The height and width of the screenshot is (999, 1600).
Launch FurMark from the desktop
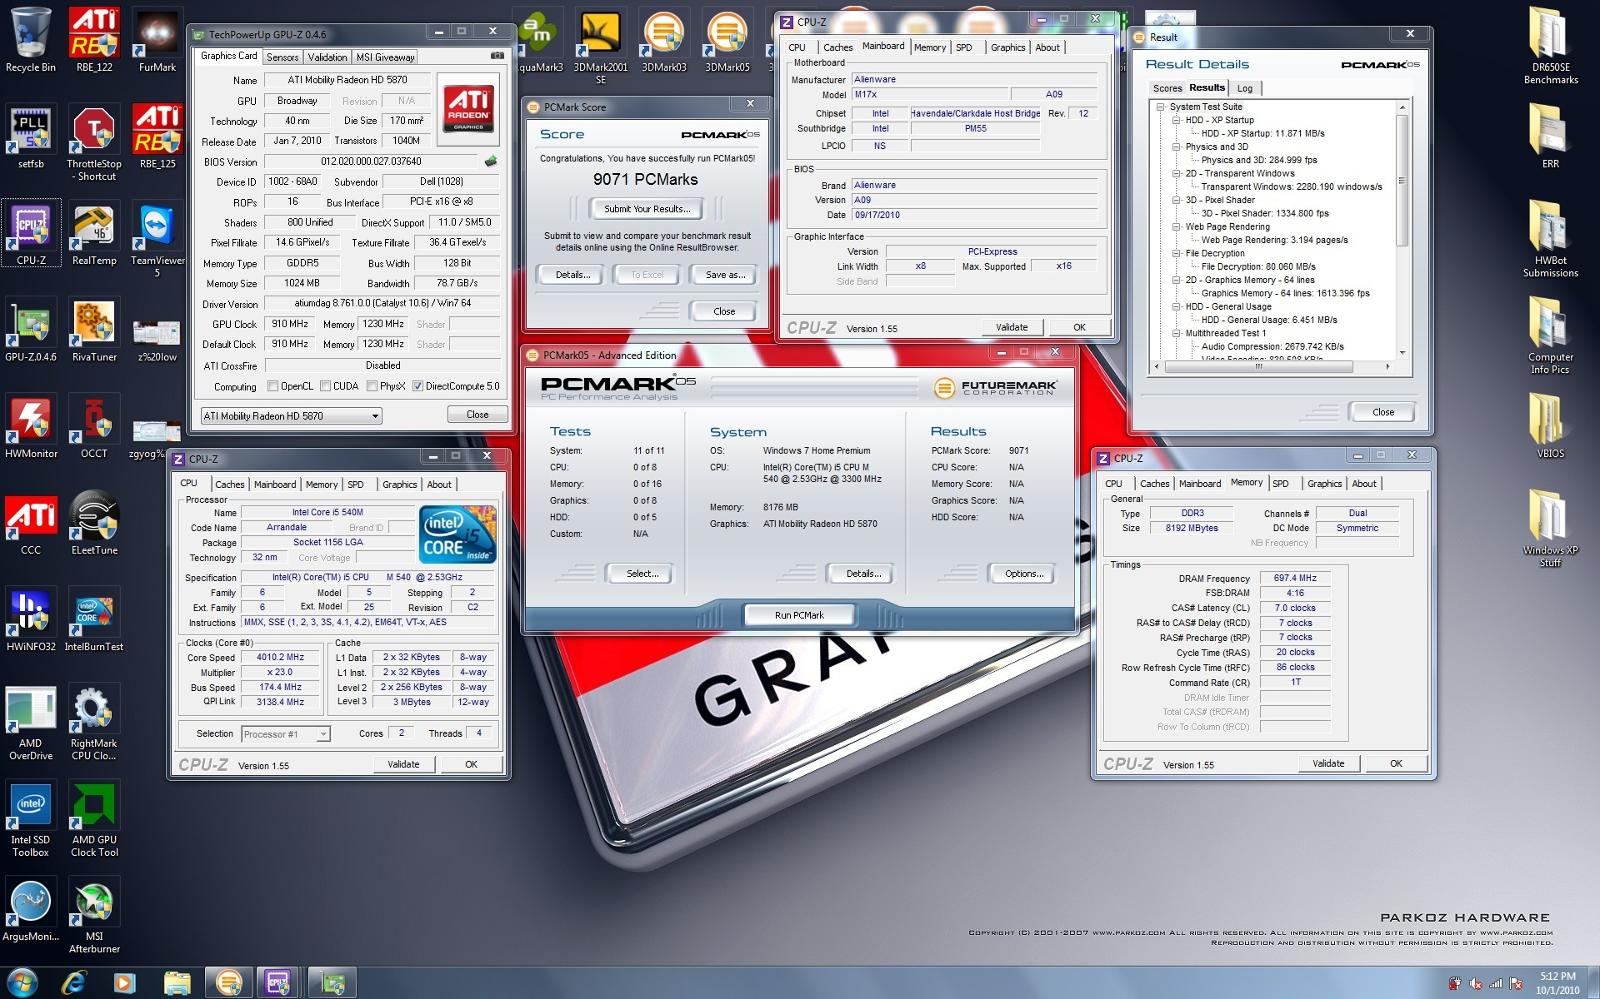[x=157, y=40]
